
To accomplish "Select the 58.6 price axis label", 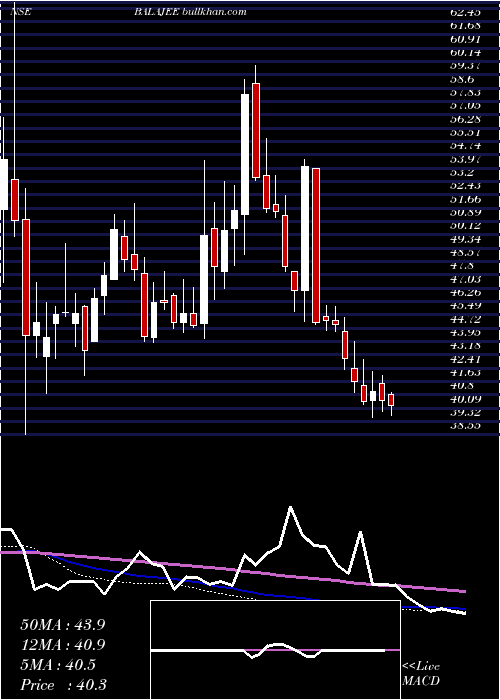I will pyautogui.click(x=461, y=79).
